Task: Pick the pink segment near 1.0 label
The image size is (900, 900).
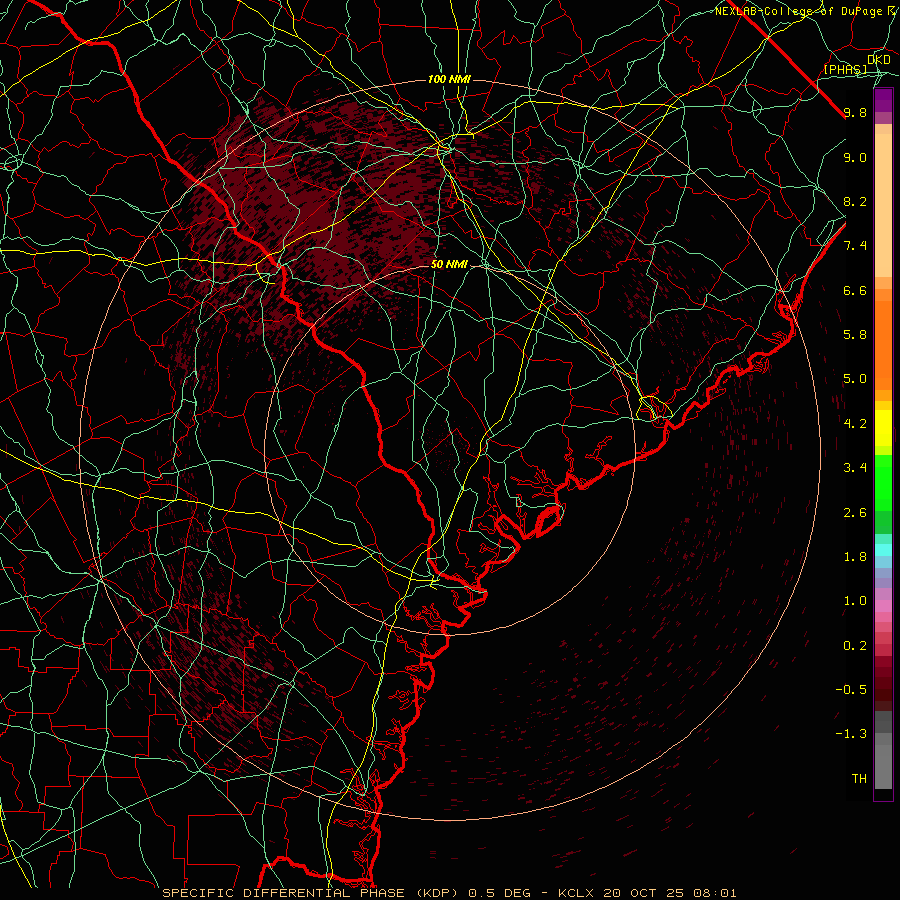Action: click(883, 606)
